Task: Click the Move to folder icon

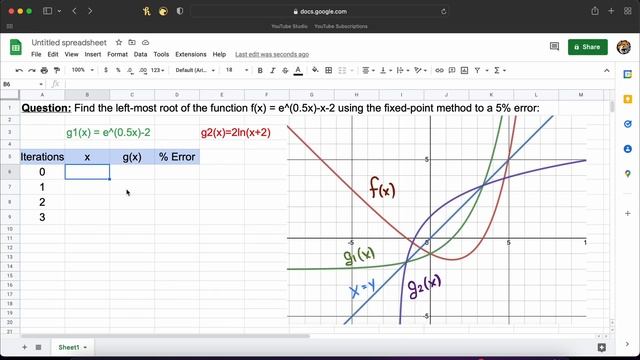Action: (x=132, y=42)
